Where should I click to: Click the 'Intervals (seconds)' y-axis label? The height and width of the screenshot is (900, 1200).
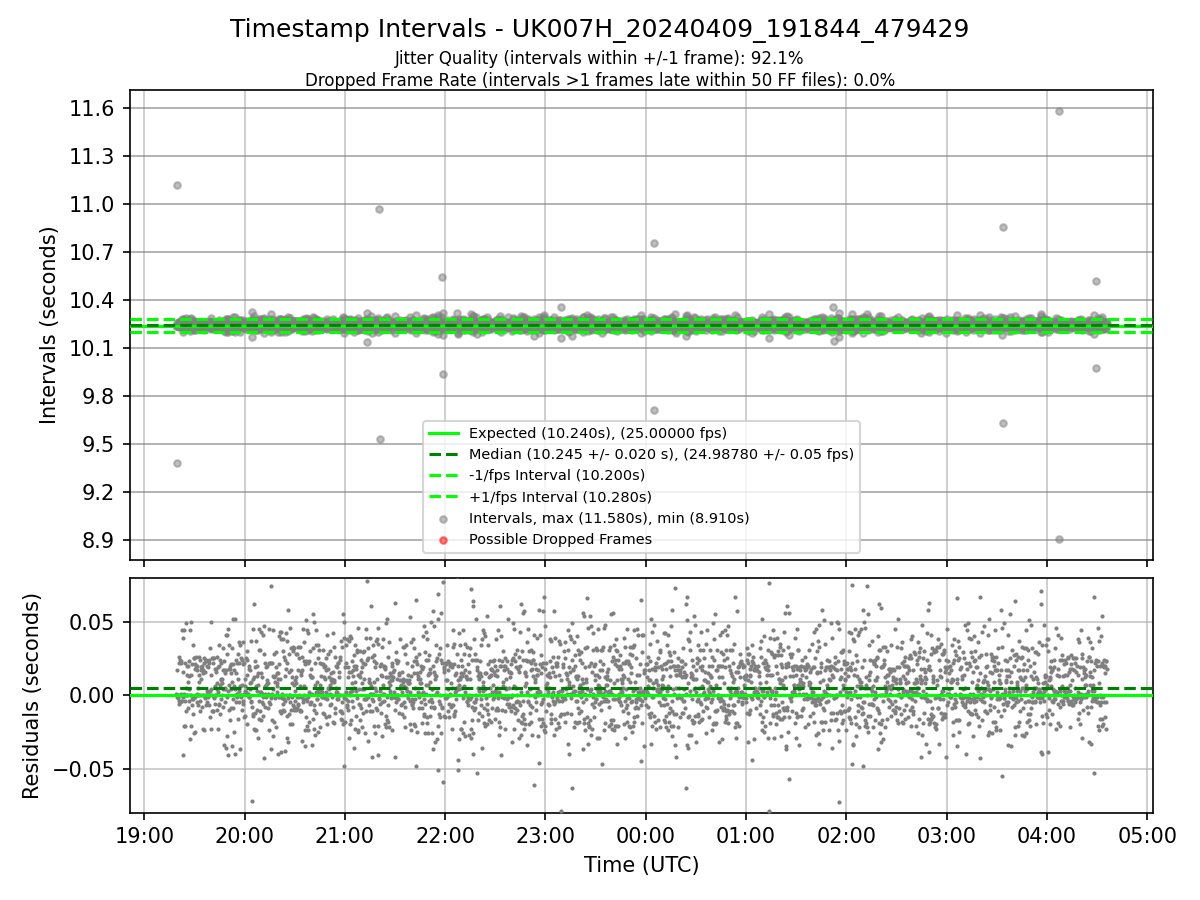48,325
